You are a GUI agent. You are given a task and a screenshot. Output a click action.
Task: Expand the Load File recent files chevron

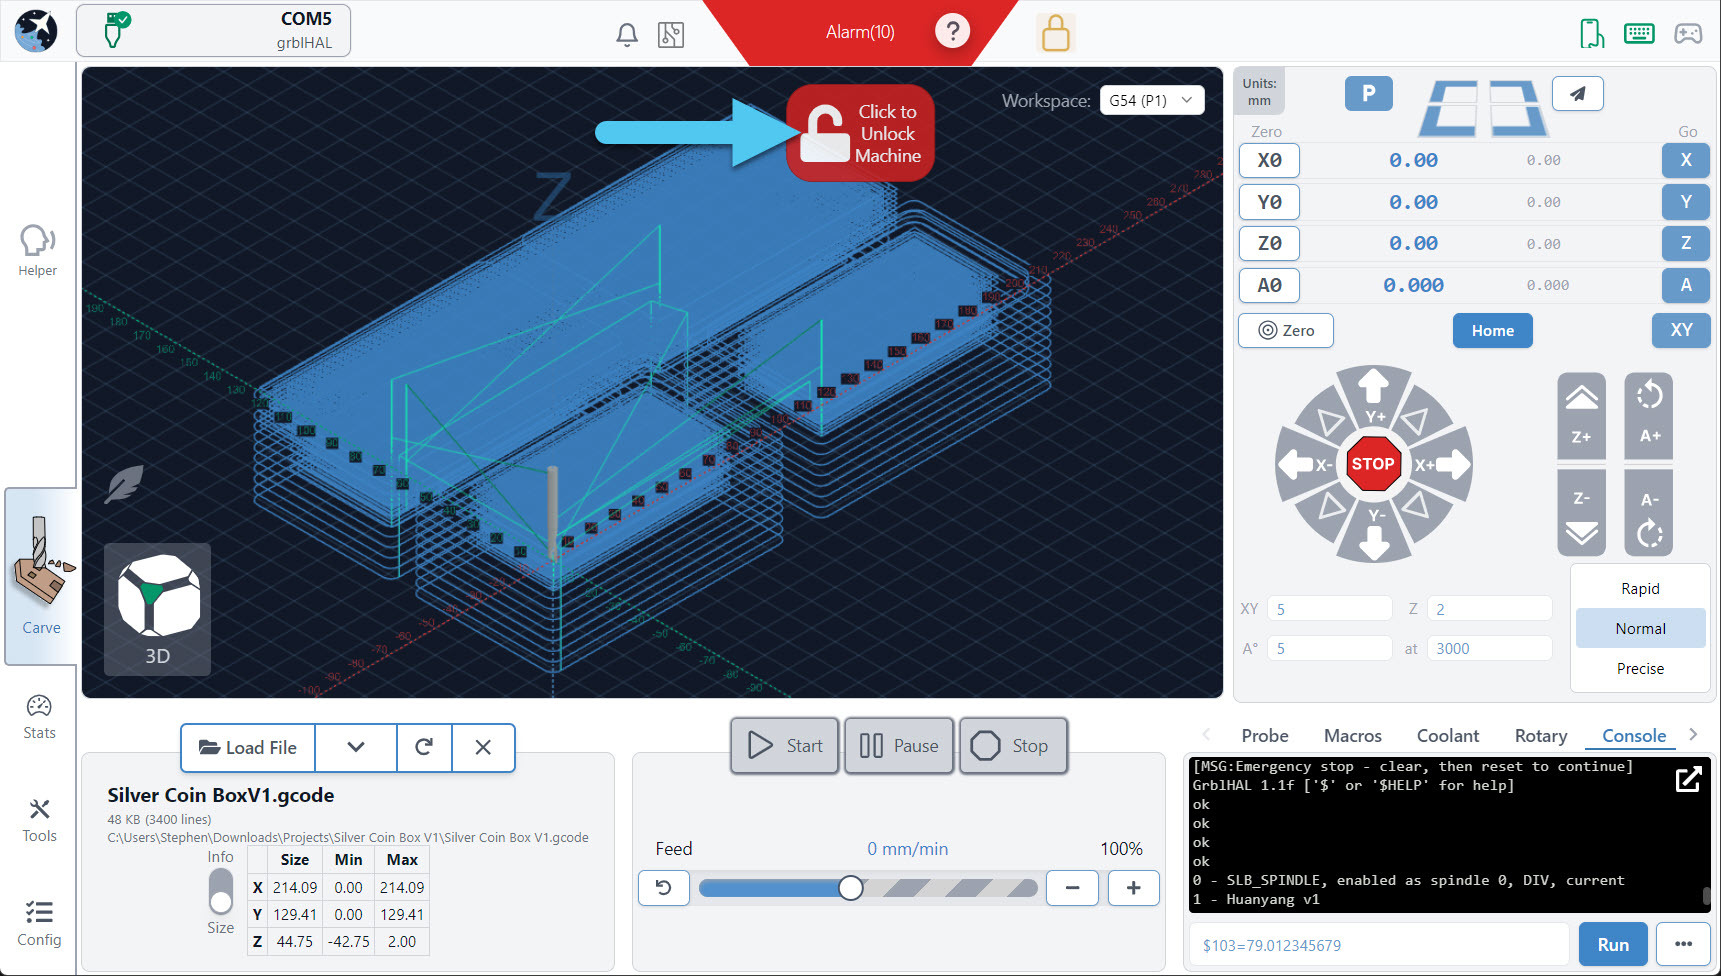(x=356, y=747)
